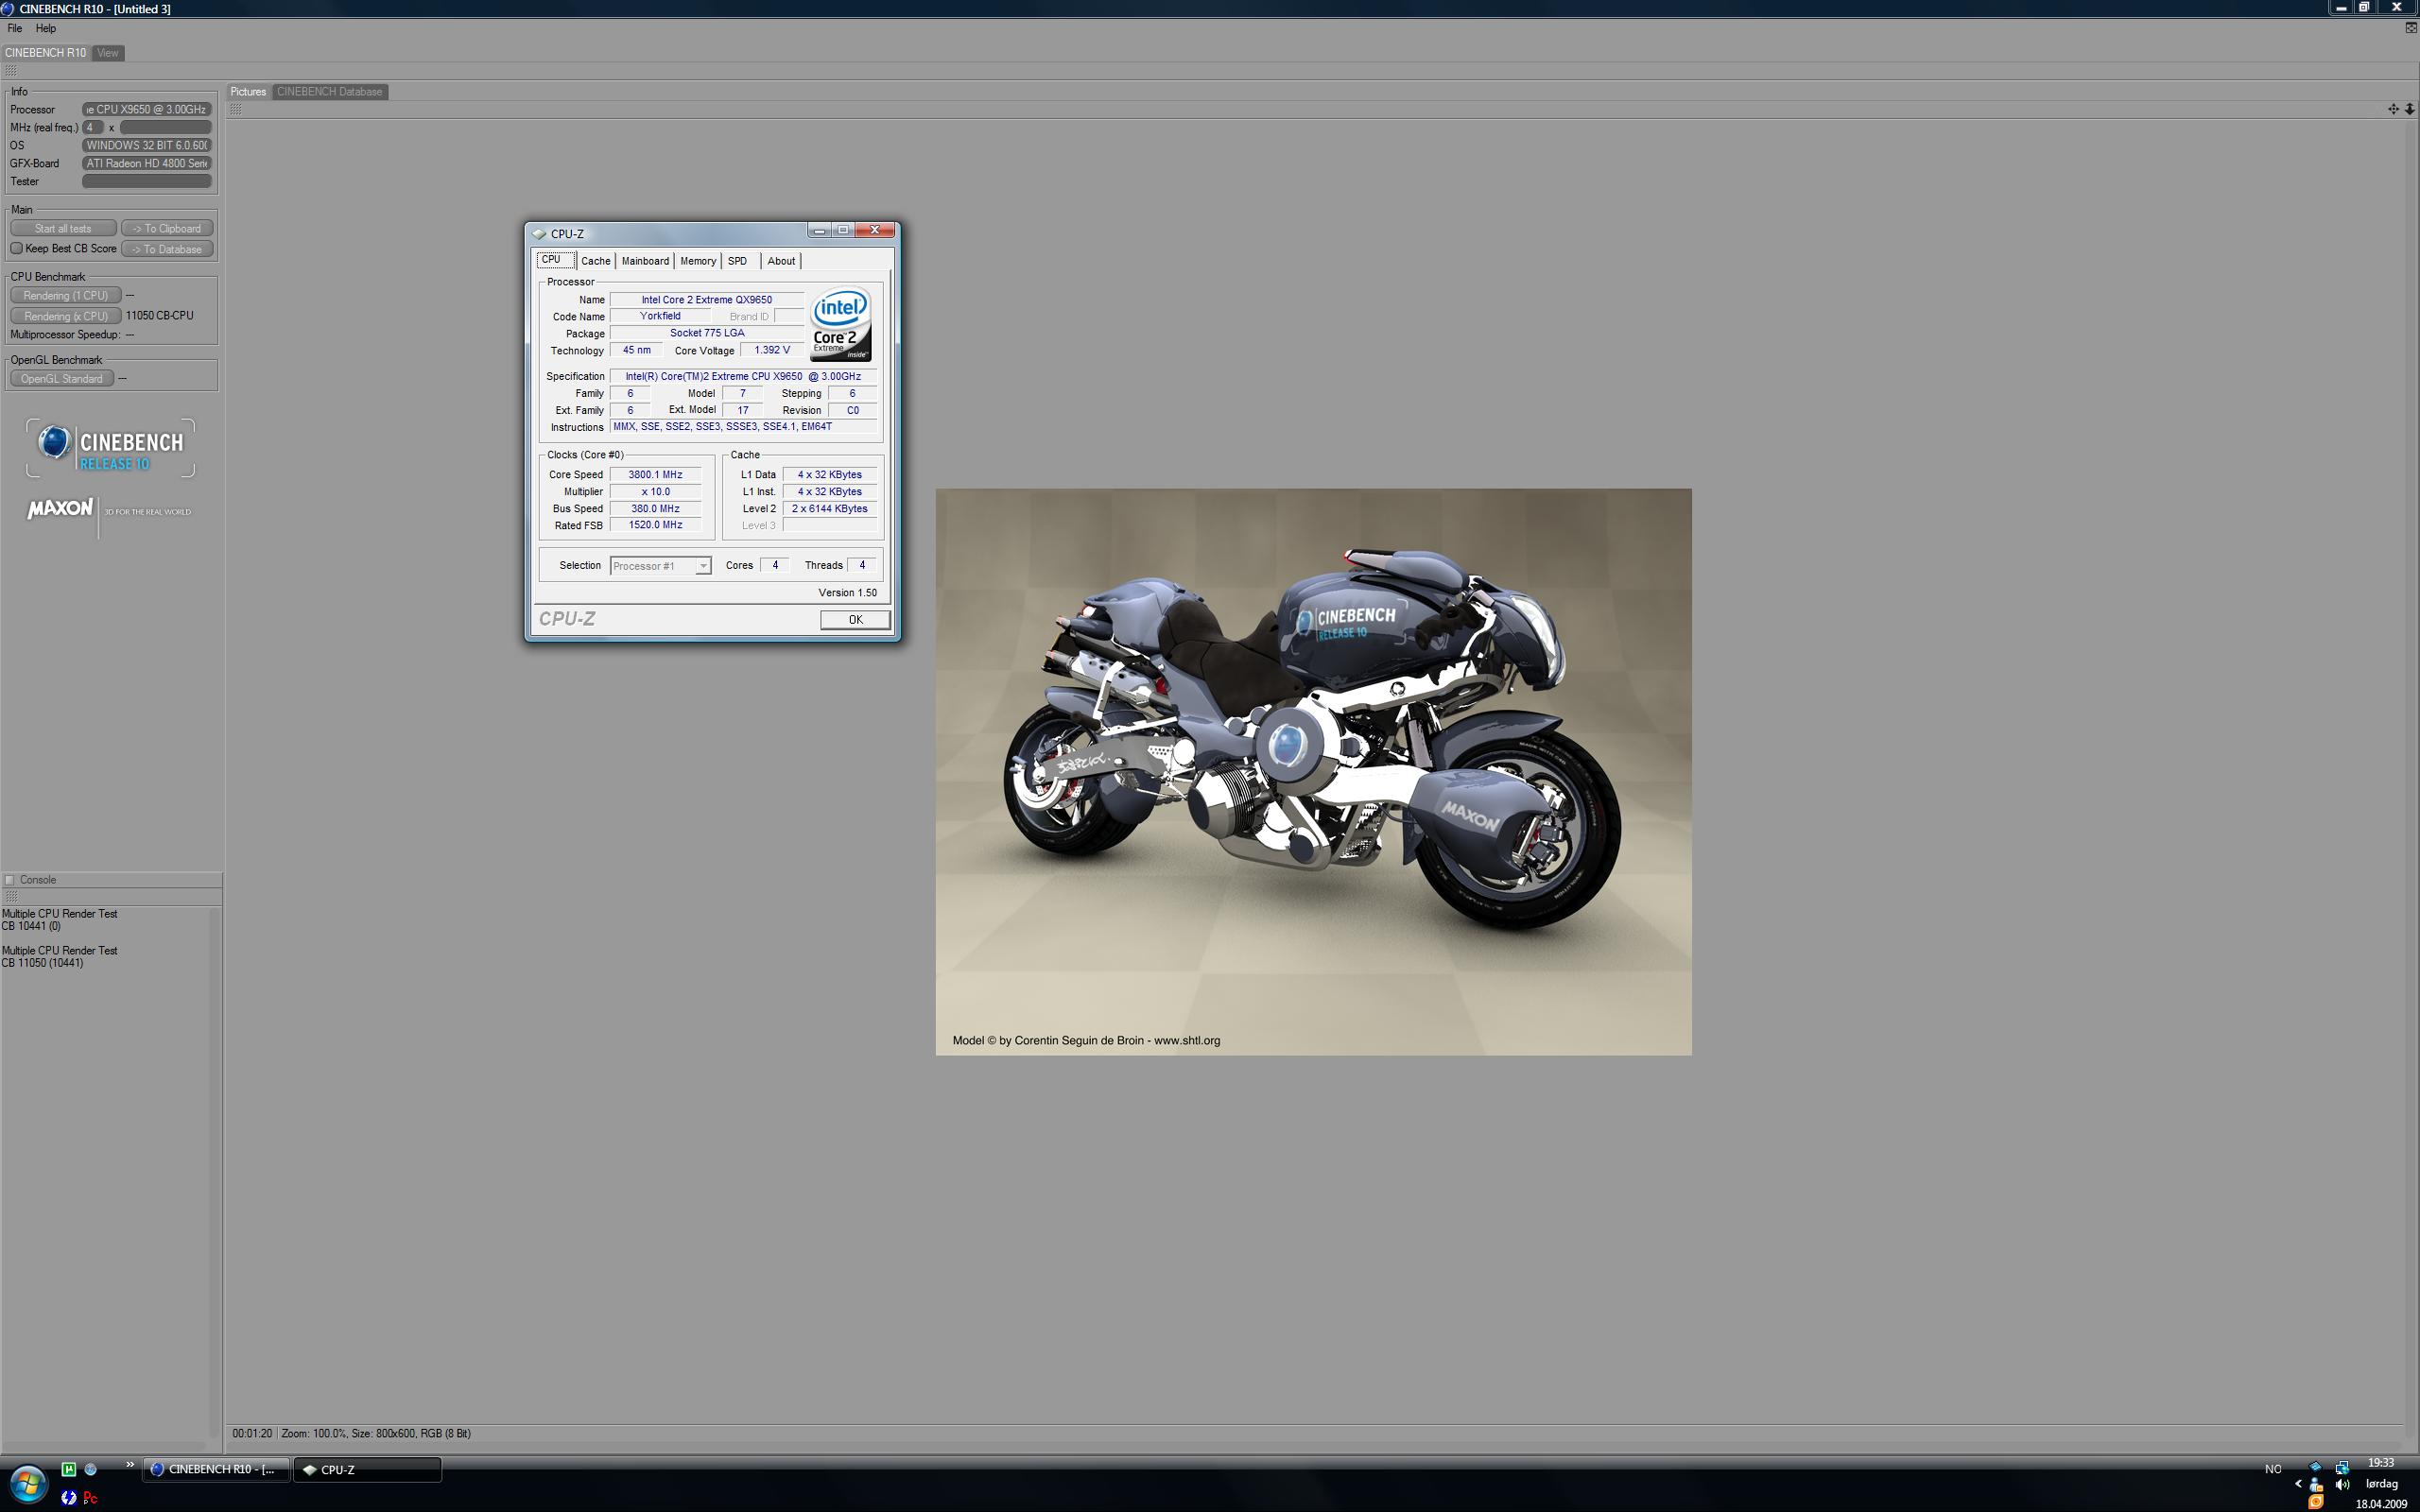Select the View tab

coord(108,53)
